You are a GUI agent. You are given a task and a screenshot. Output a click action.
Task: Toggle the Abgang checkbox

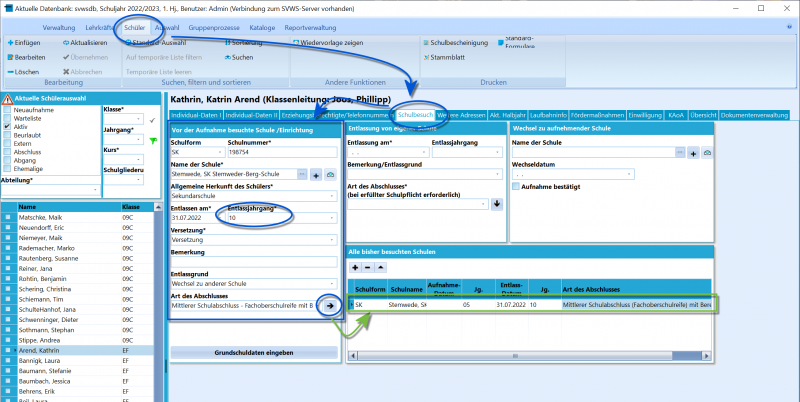coord(7,160)
